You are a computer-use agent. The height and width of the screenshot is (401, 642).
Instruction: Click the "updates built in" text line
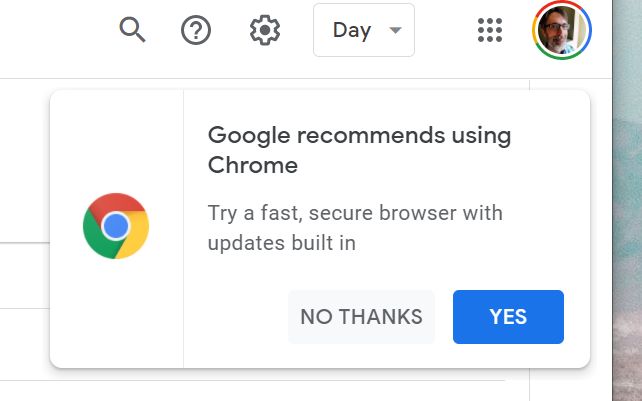(282, 242)
